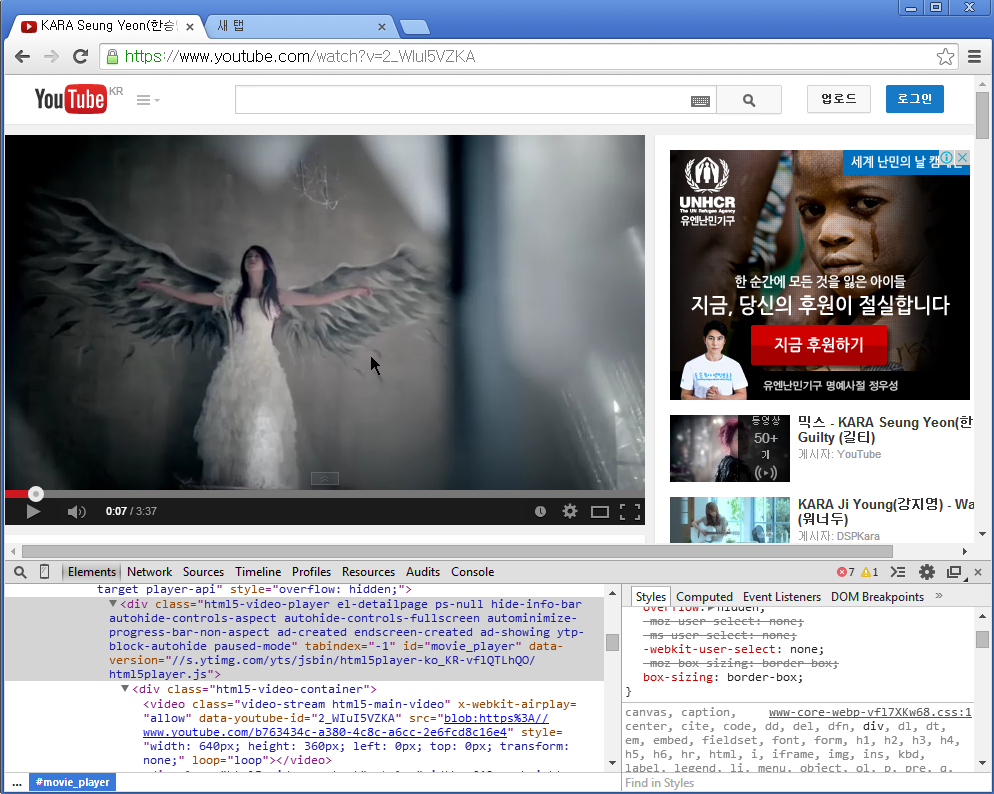The height and width of the screenshot is (794, 994).
Task: Open DevTools settings gear
Action: point(927,572)
